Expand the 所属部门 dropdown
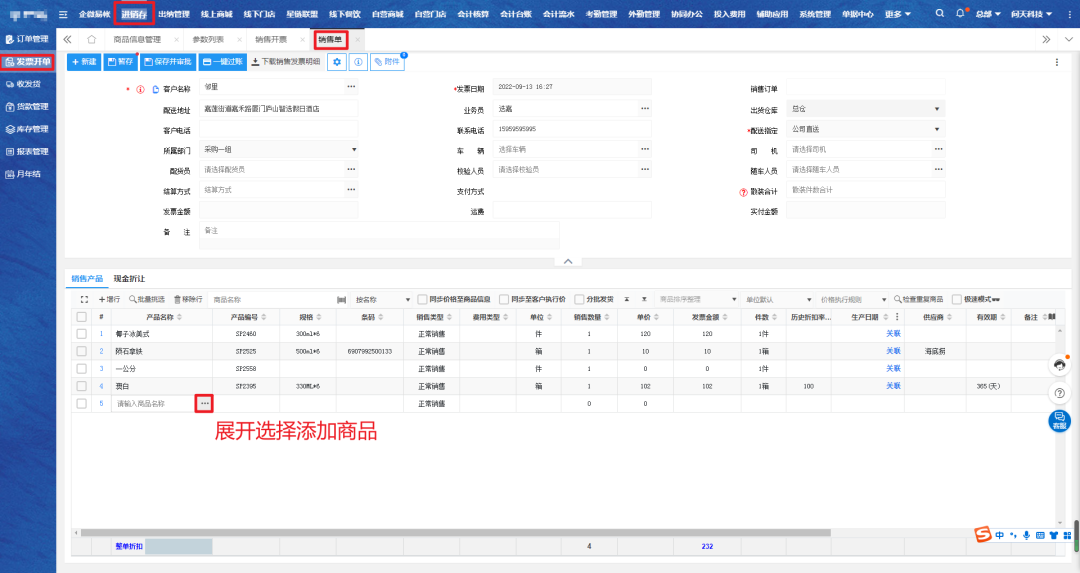 click(x=354, y=149)
